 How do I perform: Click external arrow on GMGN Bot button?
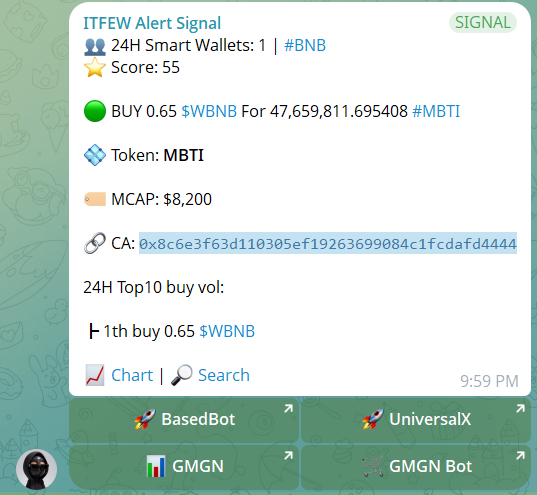(x=520, y=455)
